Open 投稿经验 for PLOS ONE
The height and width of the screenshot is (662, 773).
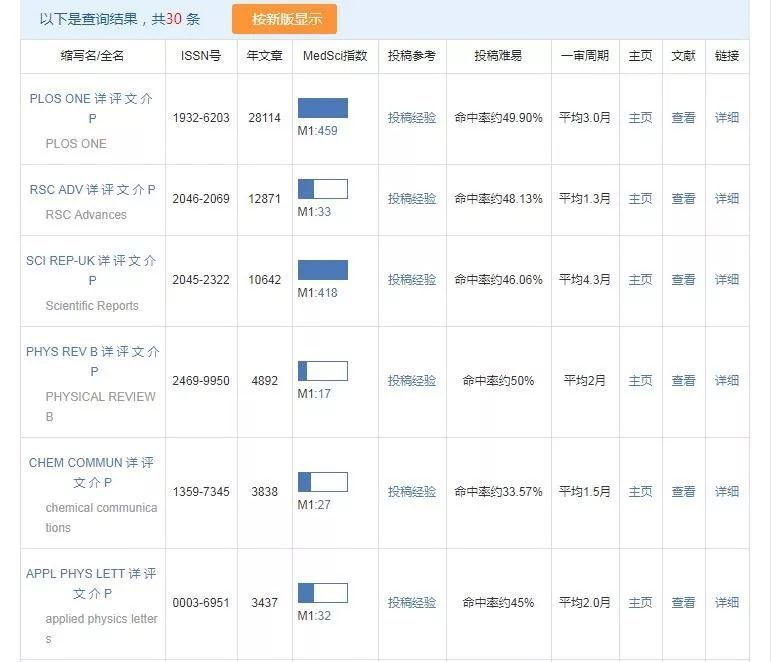(412, 118)
